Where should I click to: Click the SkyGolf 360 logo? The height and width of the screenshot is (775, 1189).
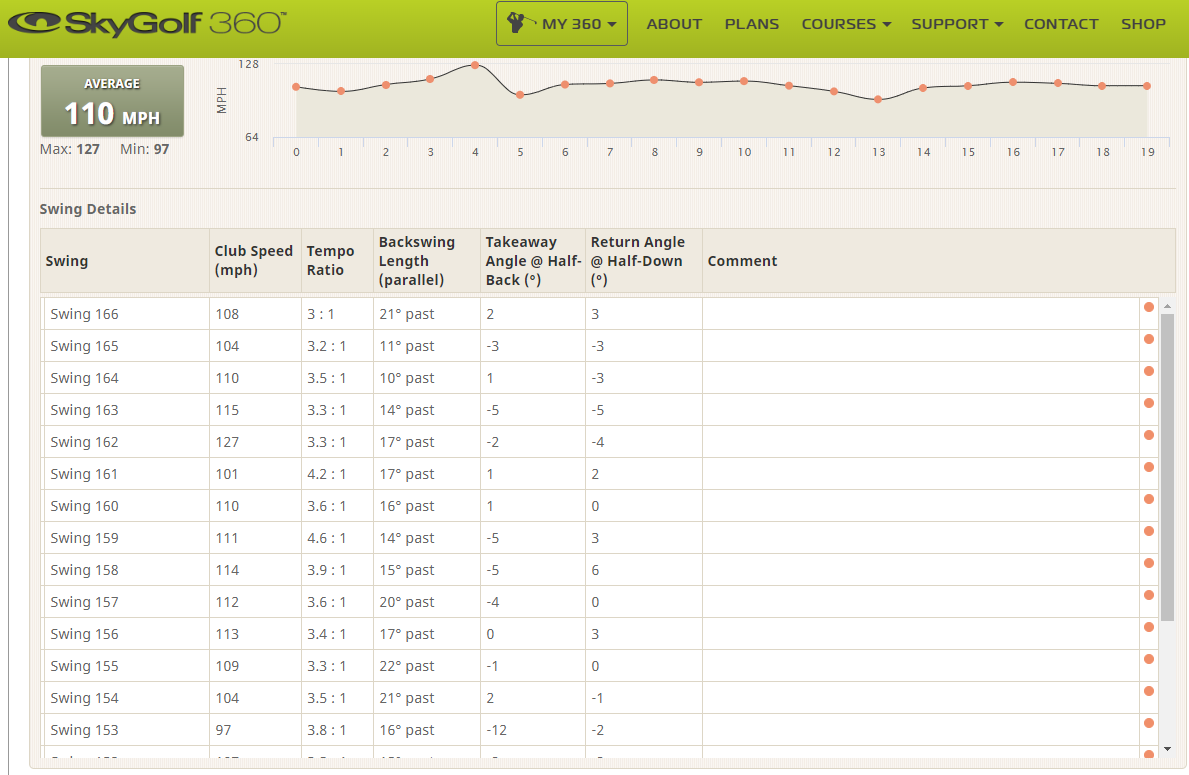click(147, 23)
